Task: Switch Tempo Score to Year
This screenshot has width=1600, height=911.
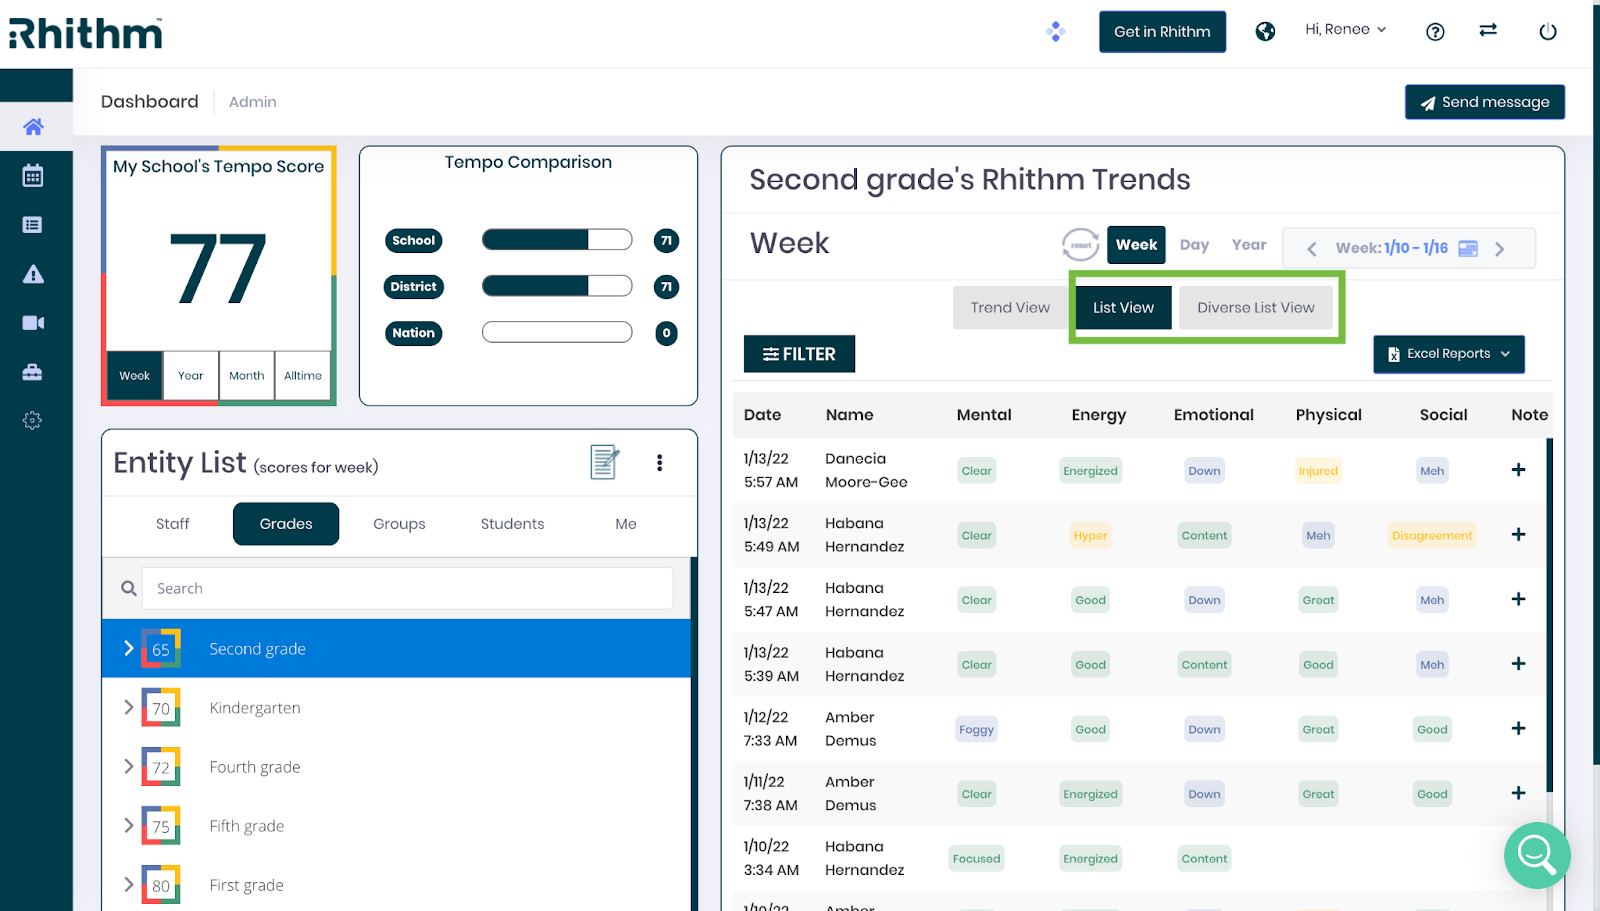Action: (190, 376)
